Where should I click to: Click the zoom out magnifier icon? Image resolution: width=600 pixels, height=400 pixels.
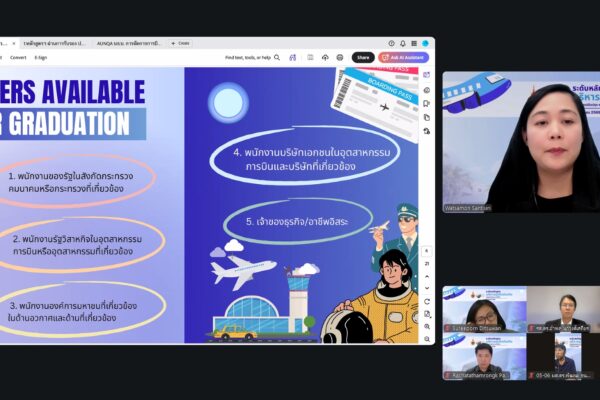[427, 339]
